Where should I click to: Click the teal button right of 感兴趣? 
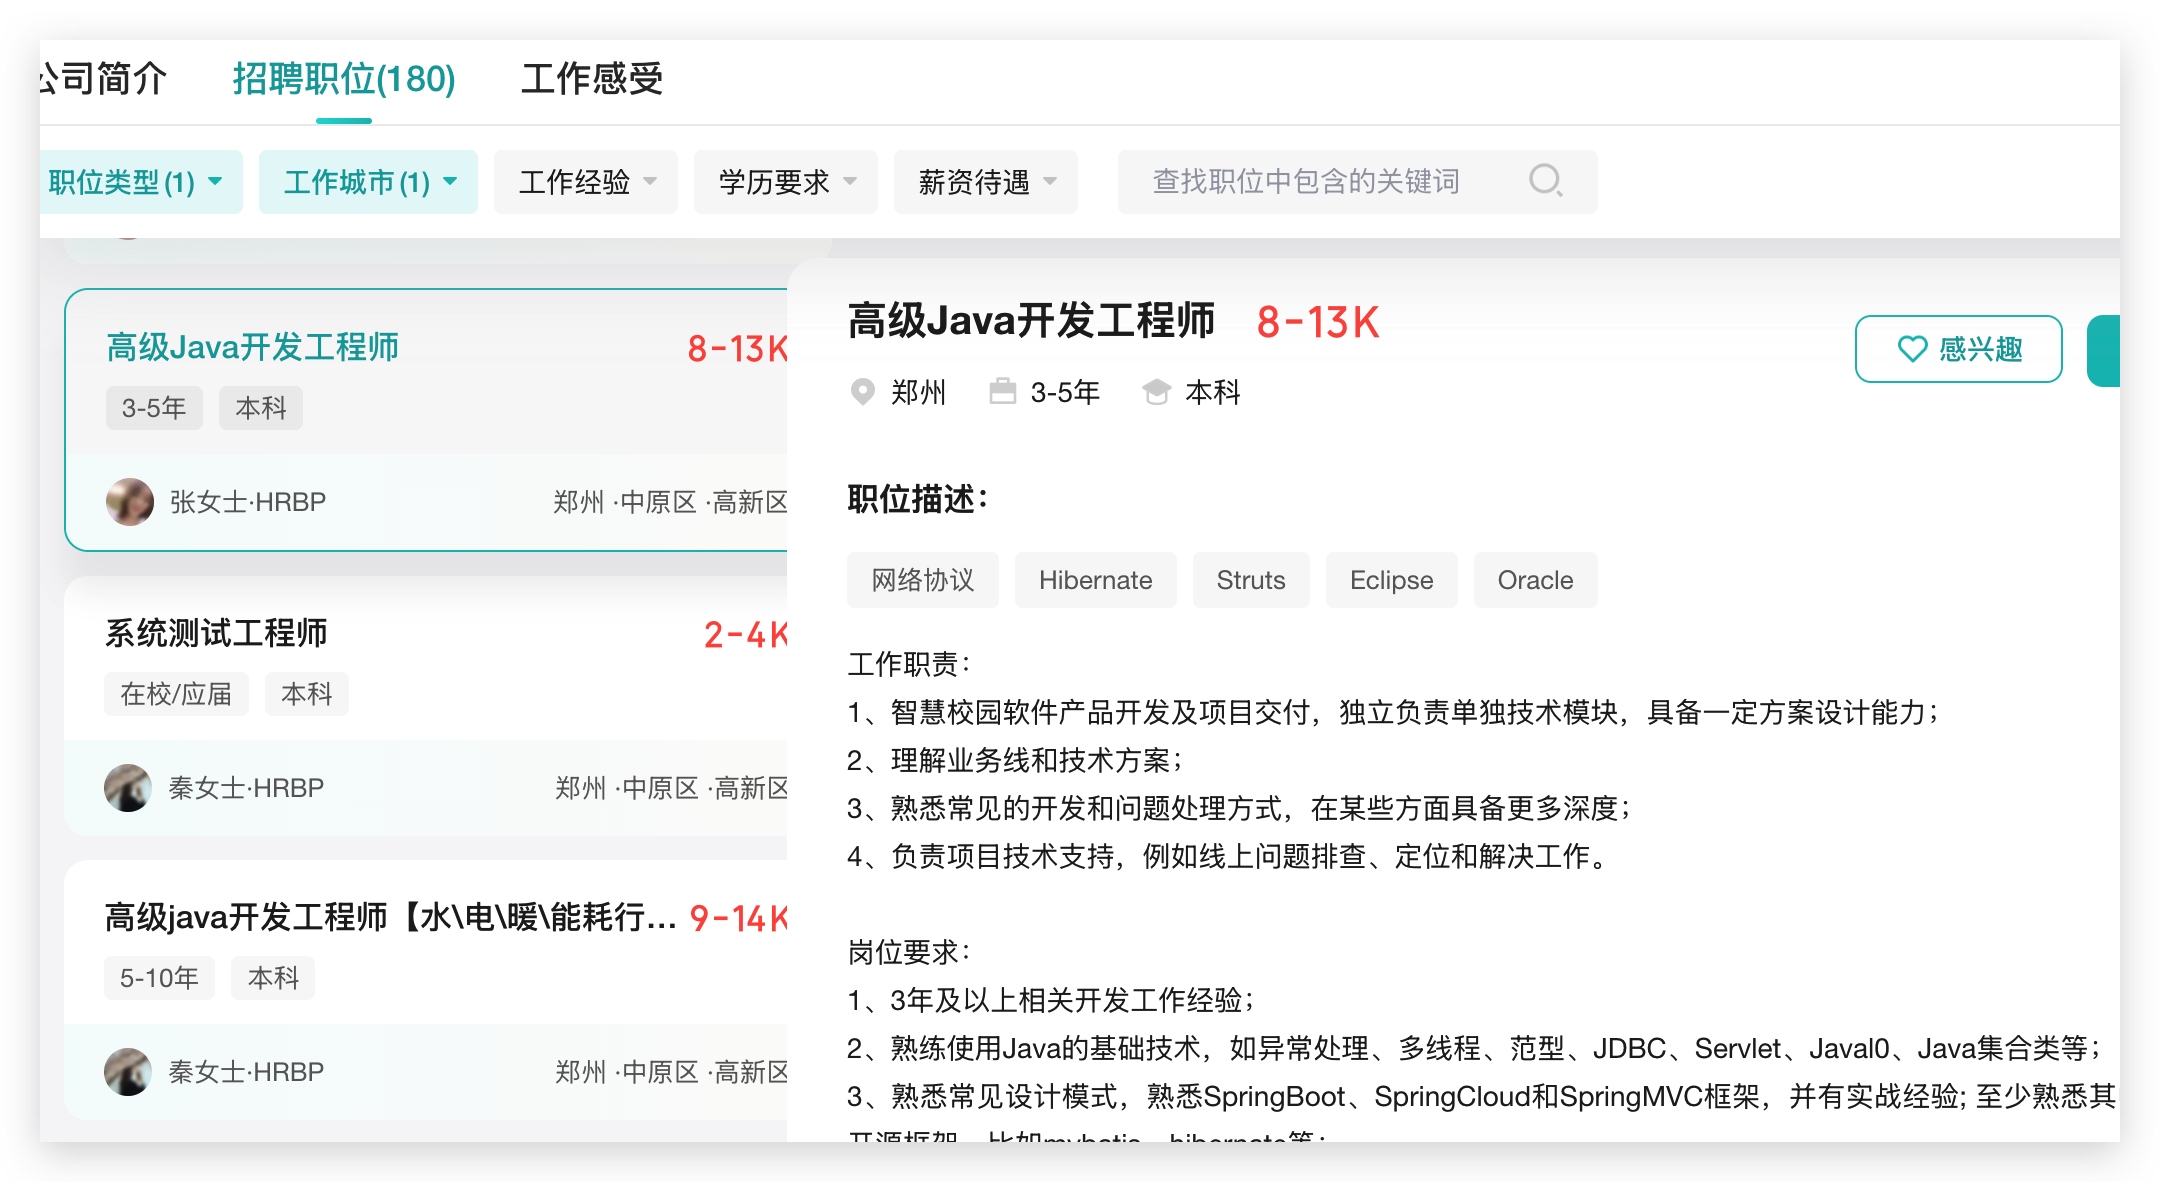pos(2104,350)
